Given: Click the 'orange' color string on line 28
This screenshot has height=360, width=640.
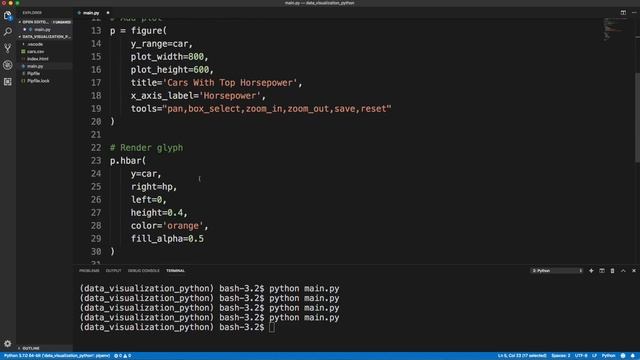Looking at the screenshot, I should click(183, 226).
